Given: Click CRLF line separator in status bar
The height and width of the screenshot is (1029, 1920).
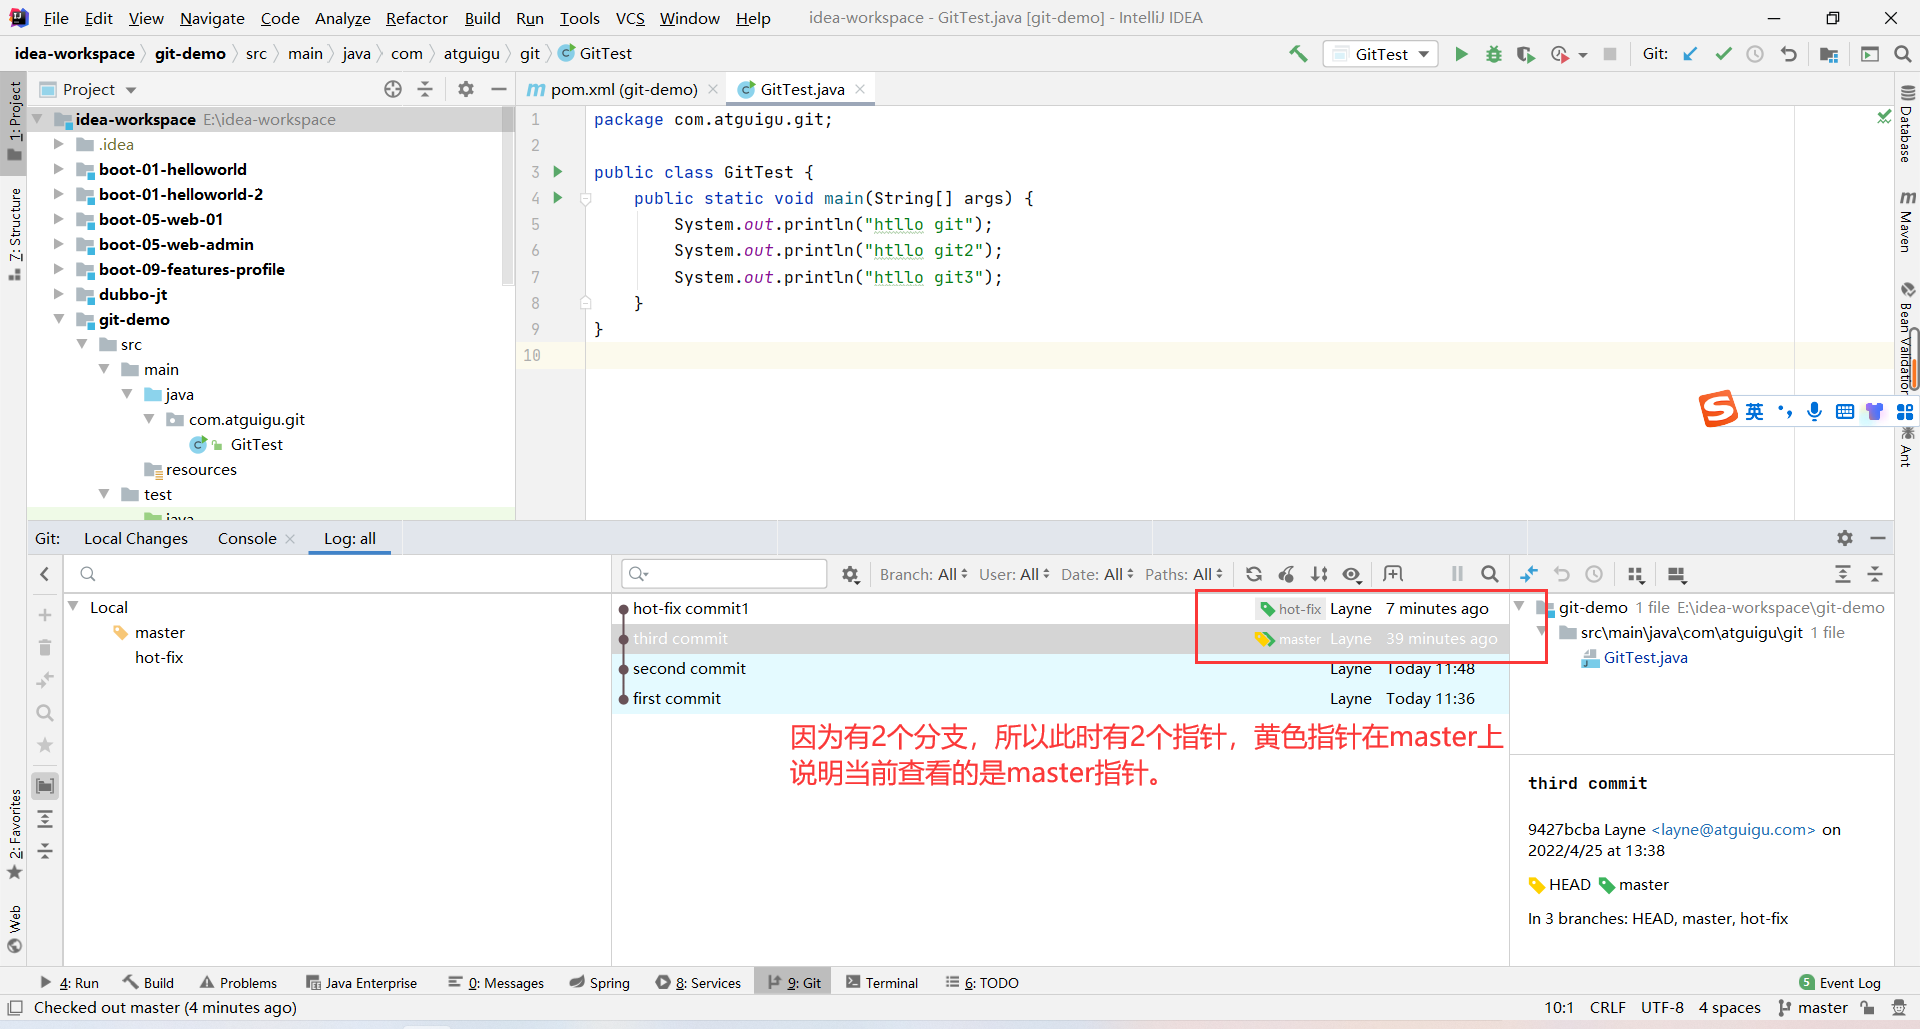Looking at the screenshot, I should [1607, 1008].
